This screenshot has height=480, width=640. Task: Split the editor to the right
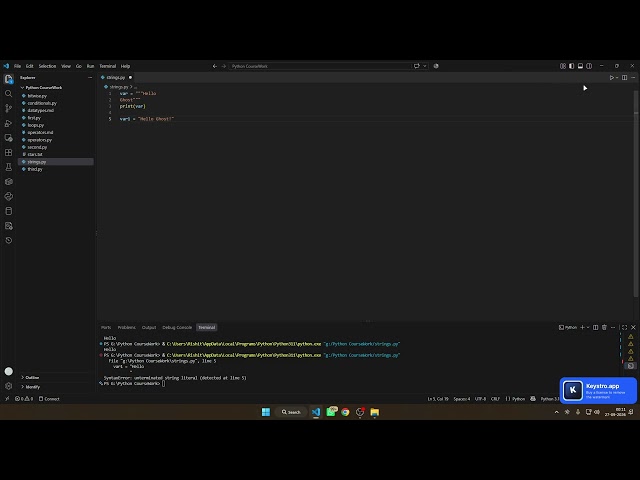click(x=624, y=78)
